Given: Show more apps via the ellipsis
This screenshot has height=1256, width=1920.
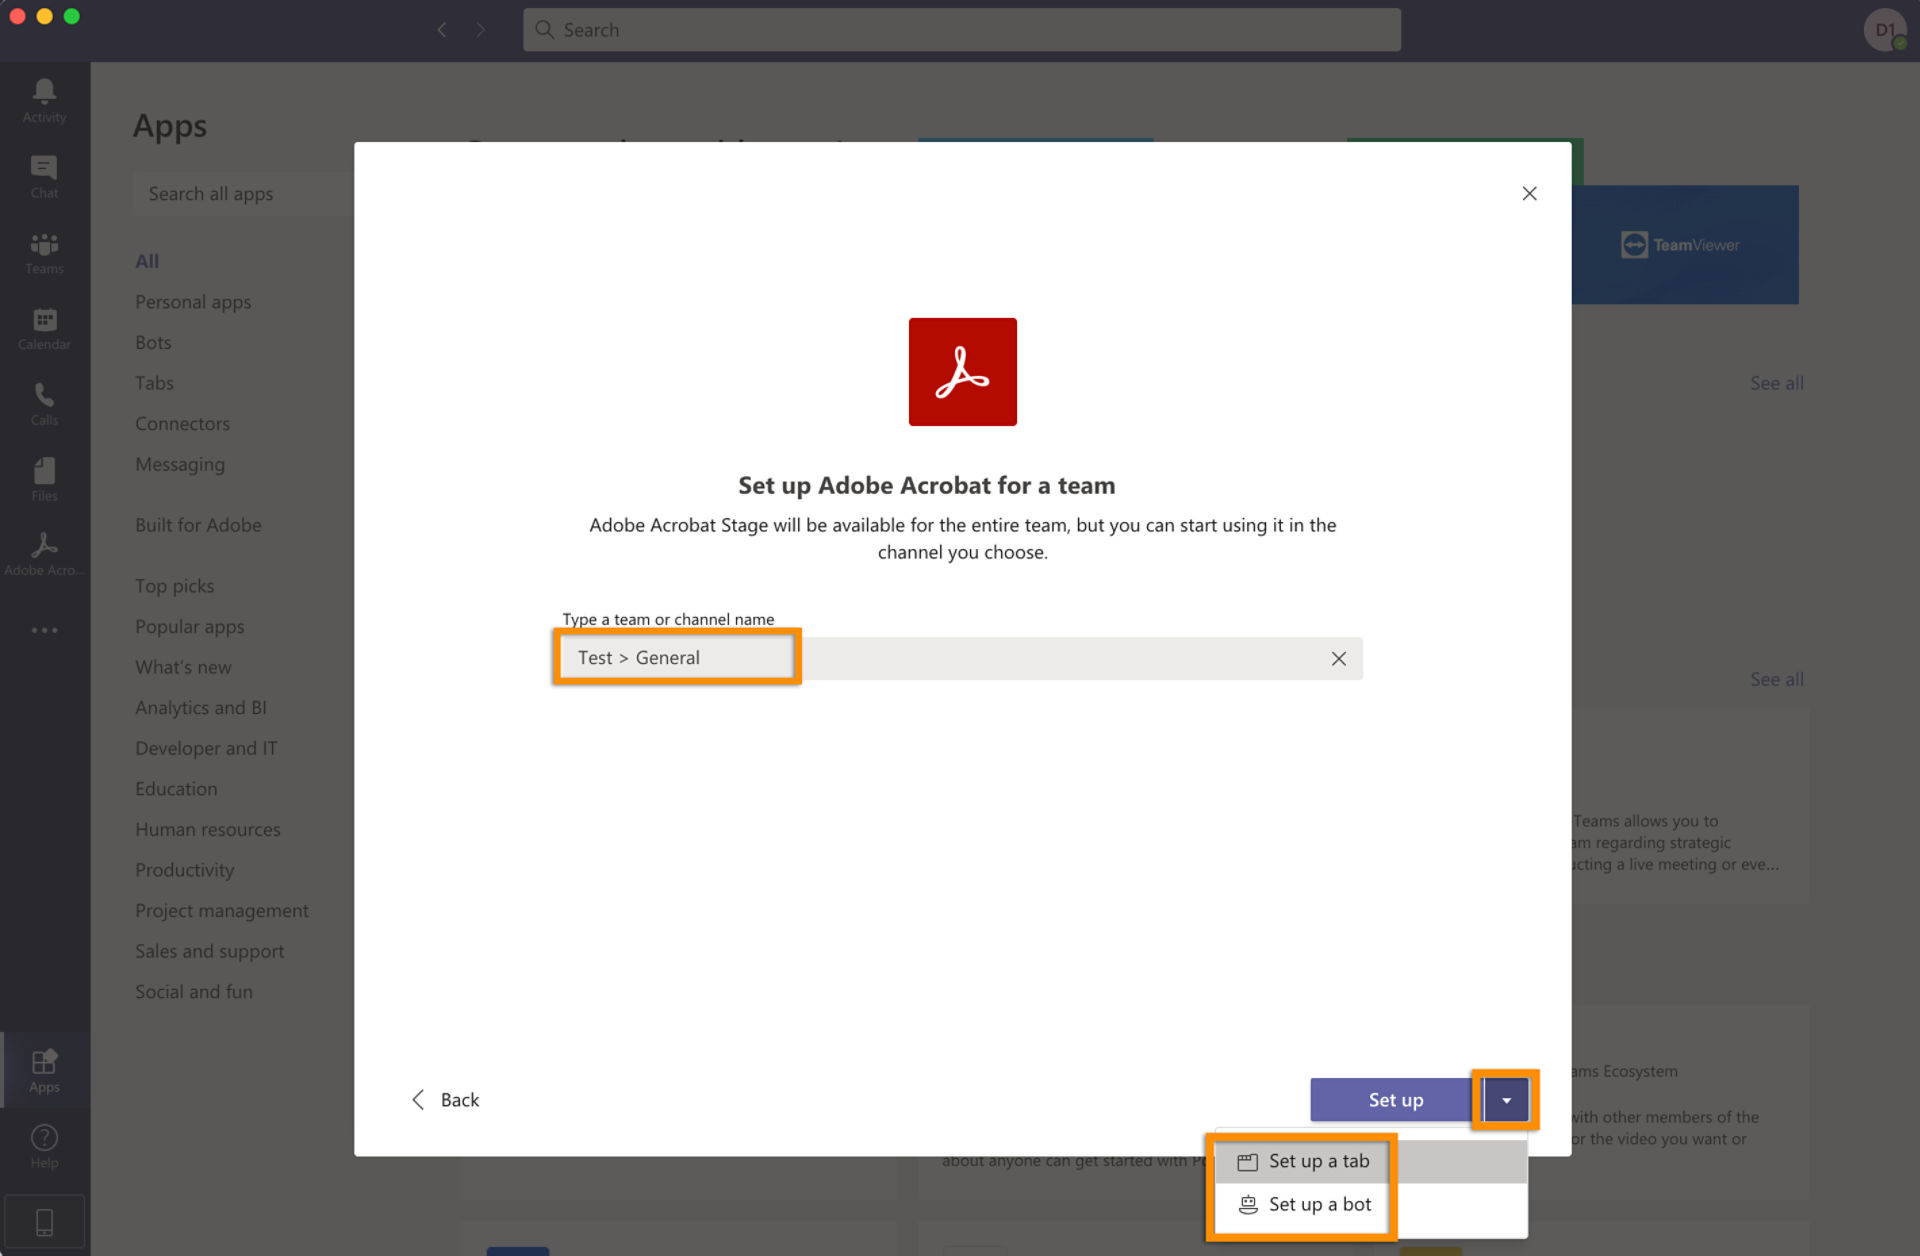Looking at the screenshot, I should tap(44, 630).
